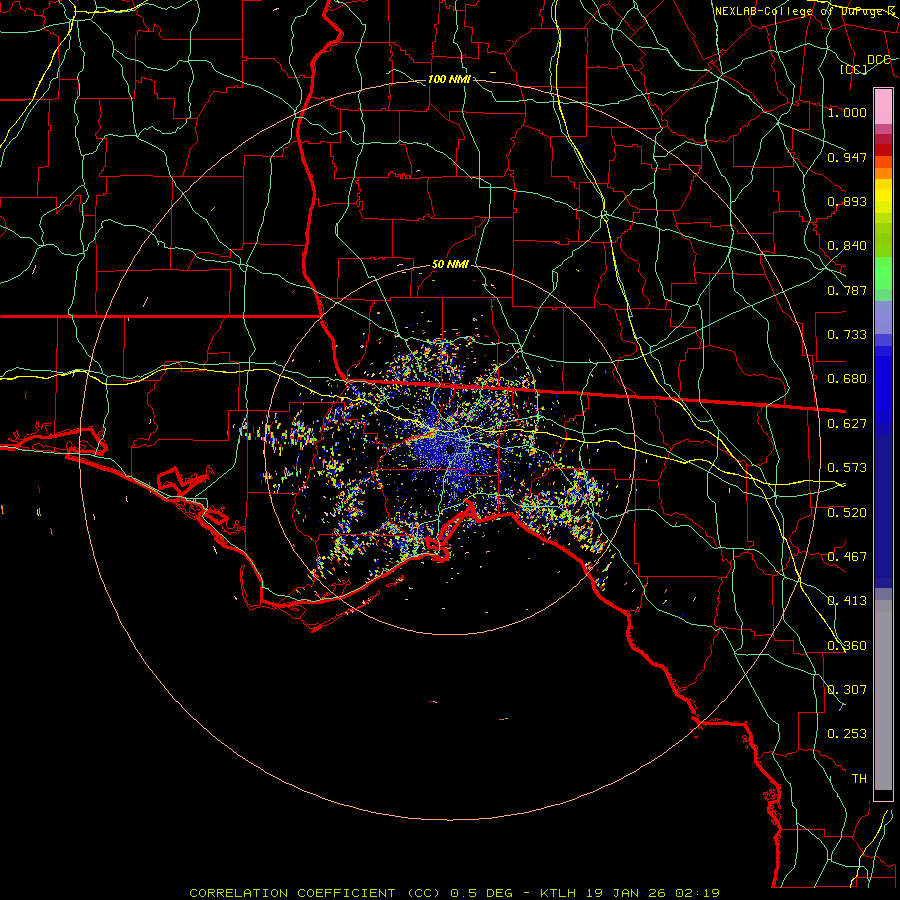The width and height of the screenshot is (900, 900).
Task: Click the 0.733 scale value
Action: 847,335
